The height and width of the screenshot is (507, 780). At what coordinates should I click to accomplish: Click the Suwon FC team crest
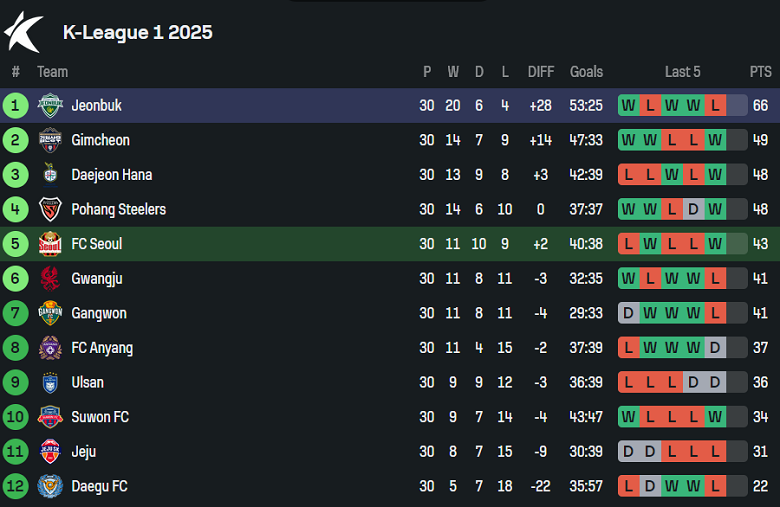pyautogui.click(x=50, y=417)
